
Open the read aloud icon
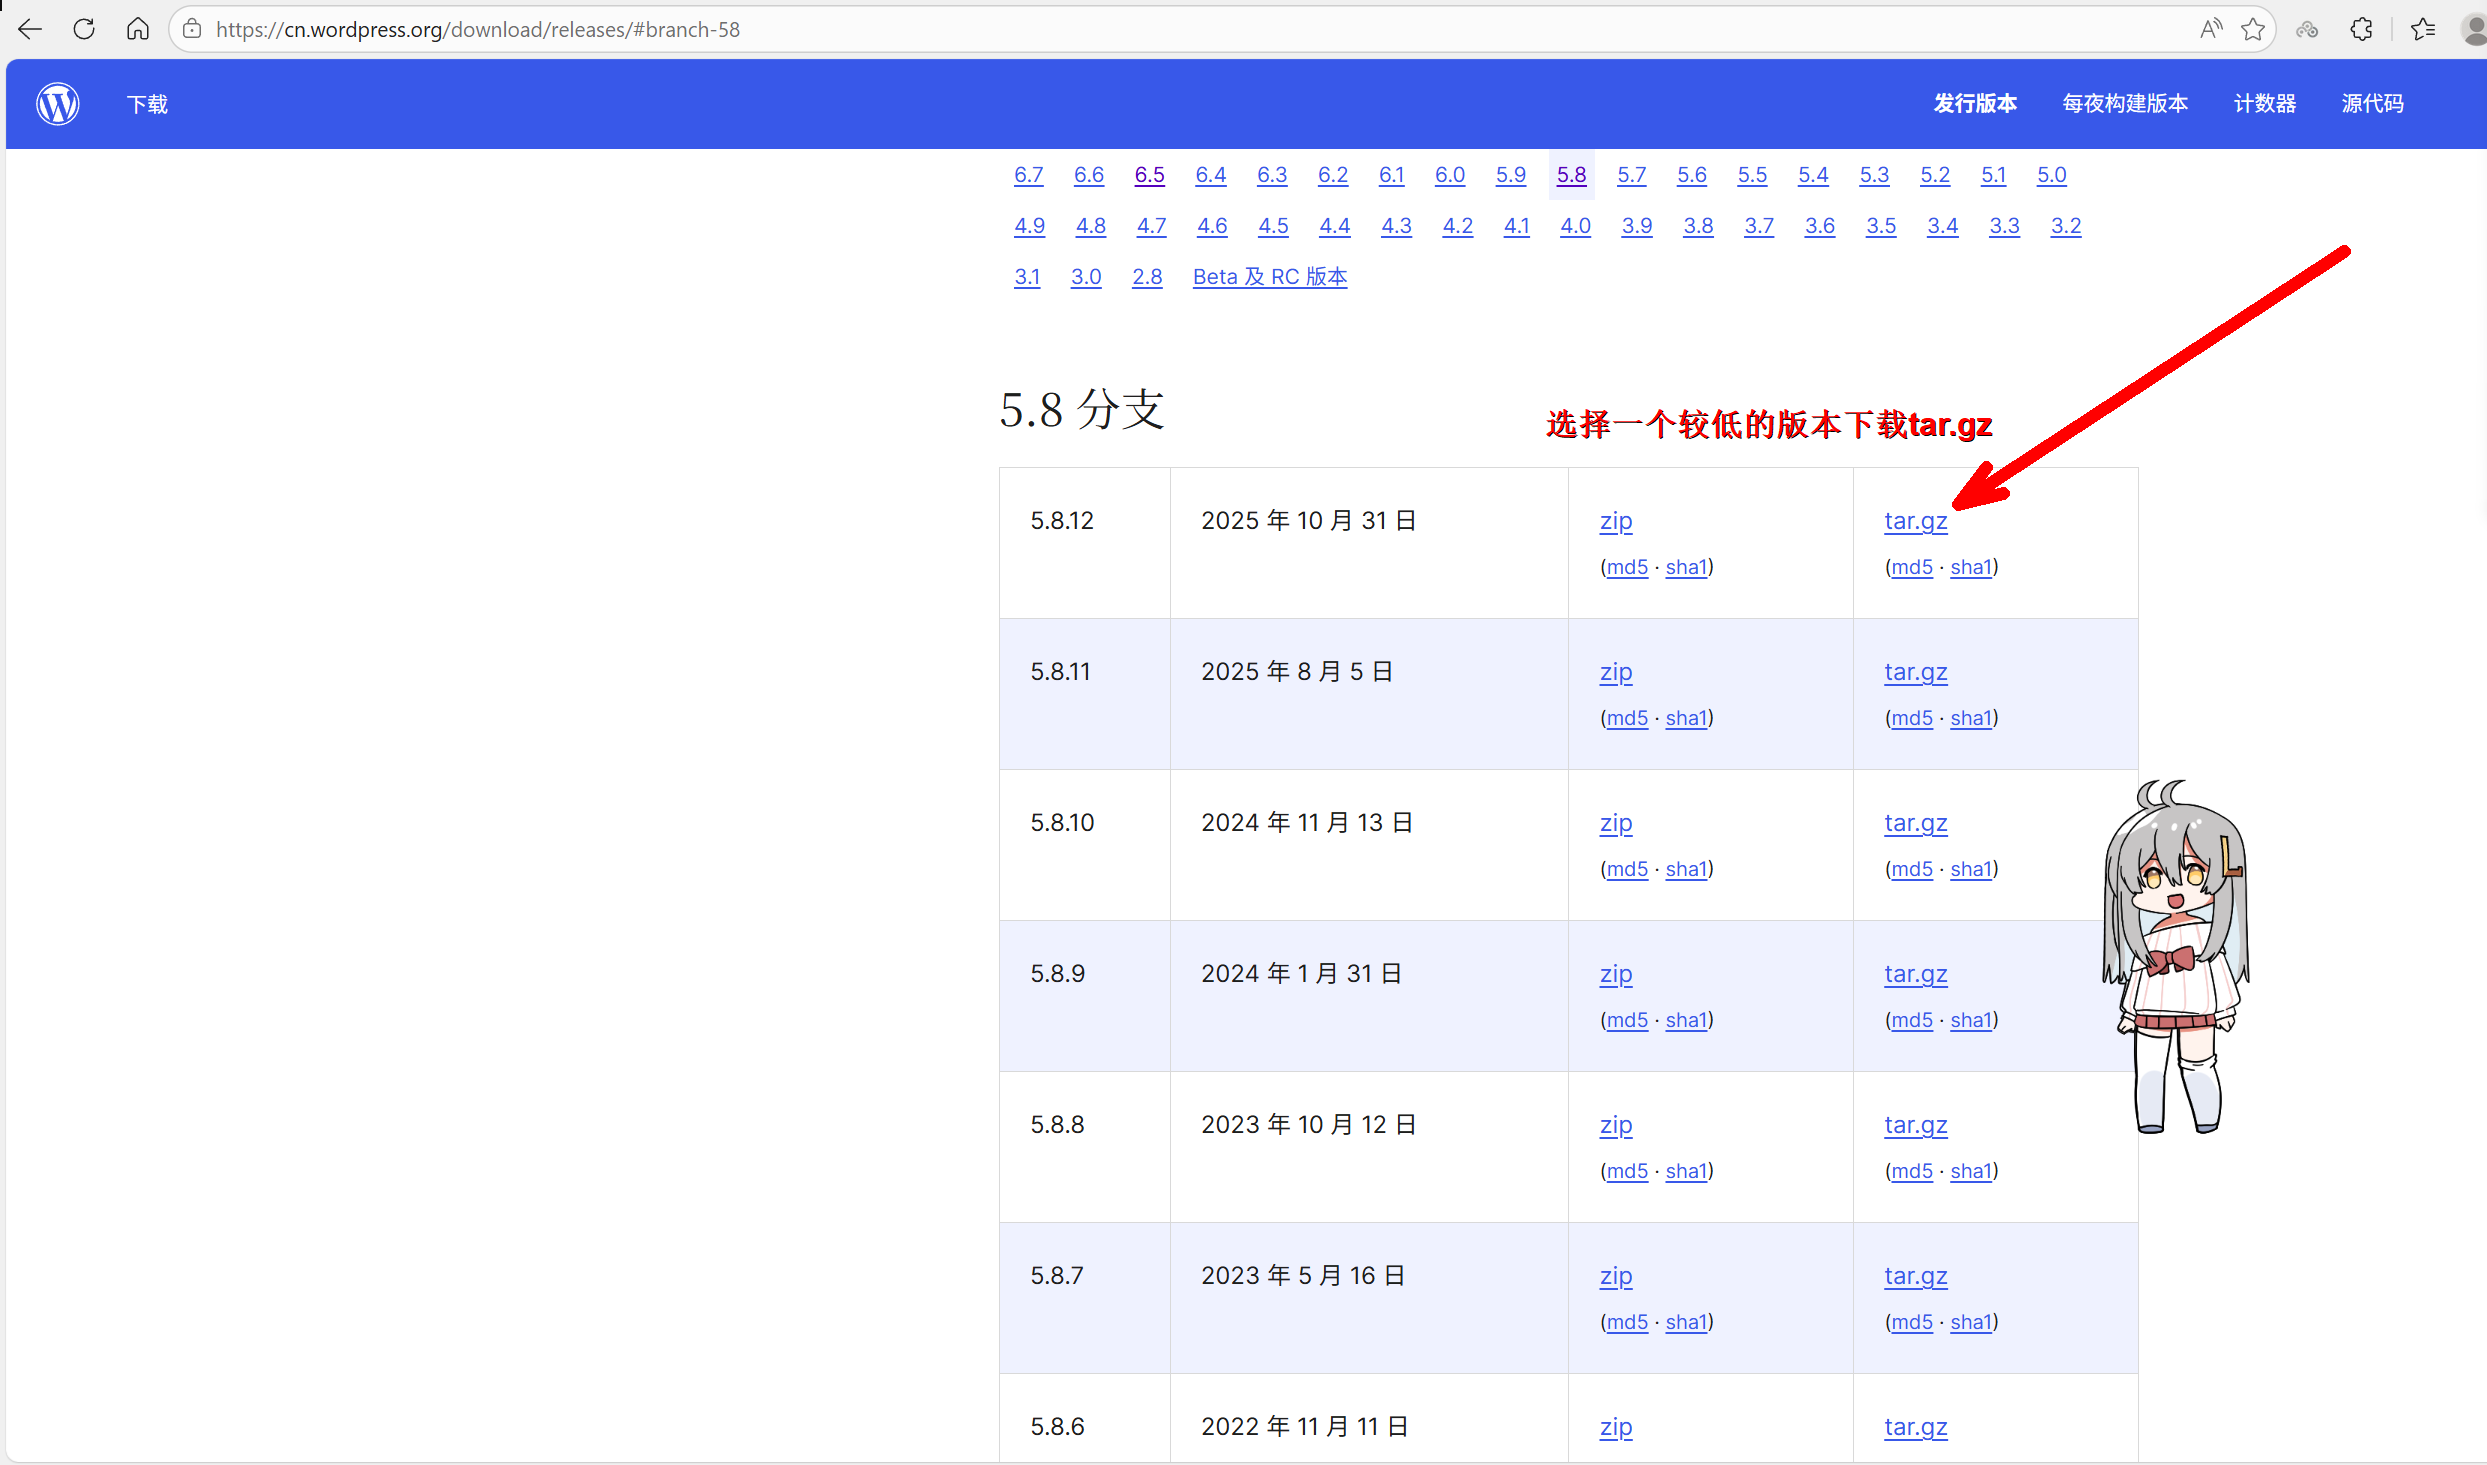point(2211,29)
